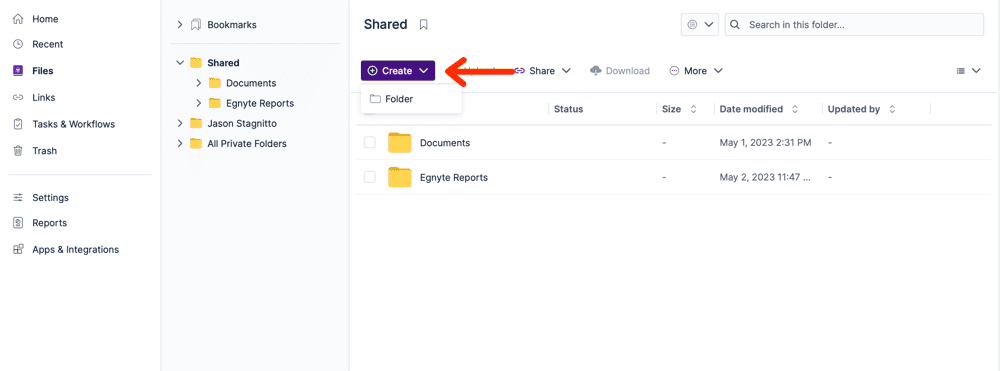This screenshot has height=371, width=1000.
Task: Open the search scope globe dropdown
Action: (700, 25)
